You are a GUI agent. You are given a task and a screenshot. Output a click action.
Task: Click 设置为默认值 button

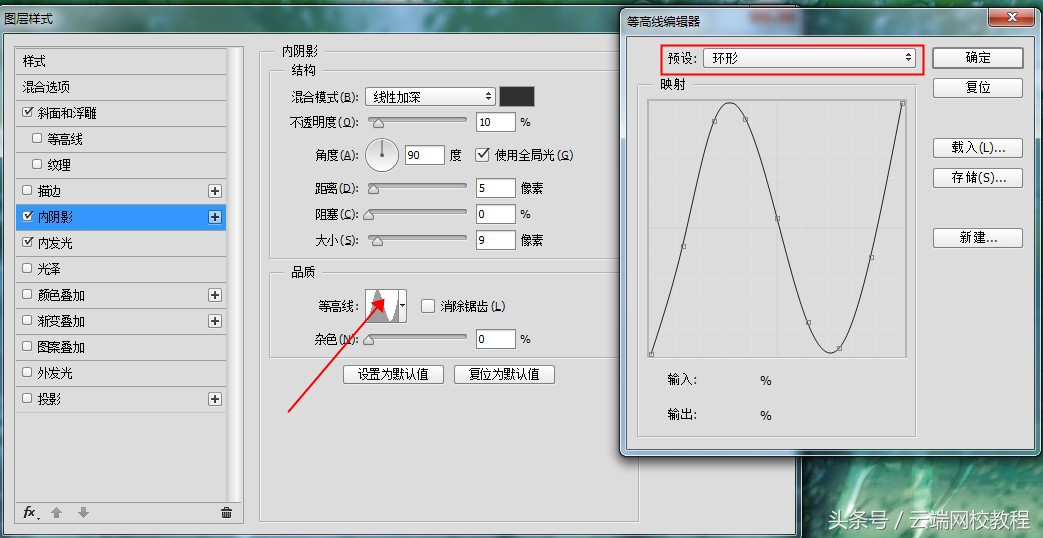(394, 374)
